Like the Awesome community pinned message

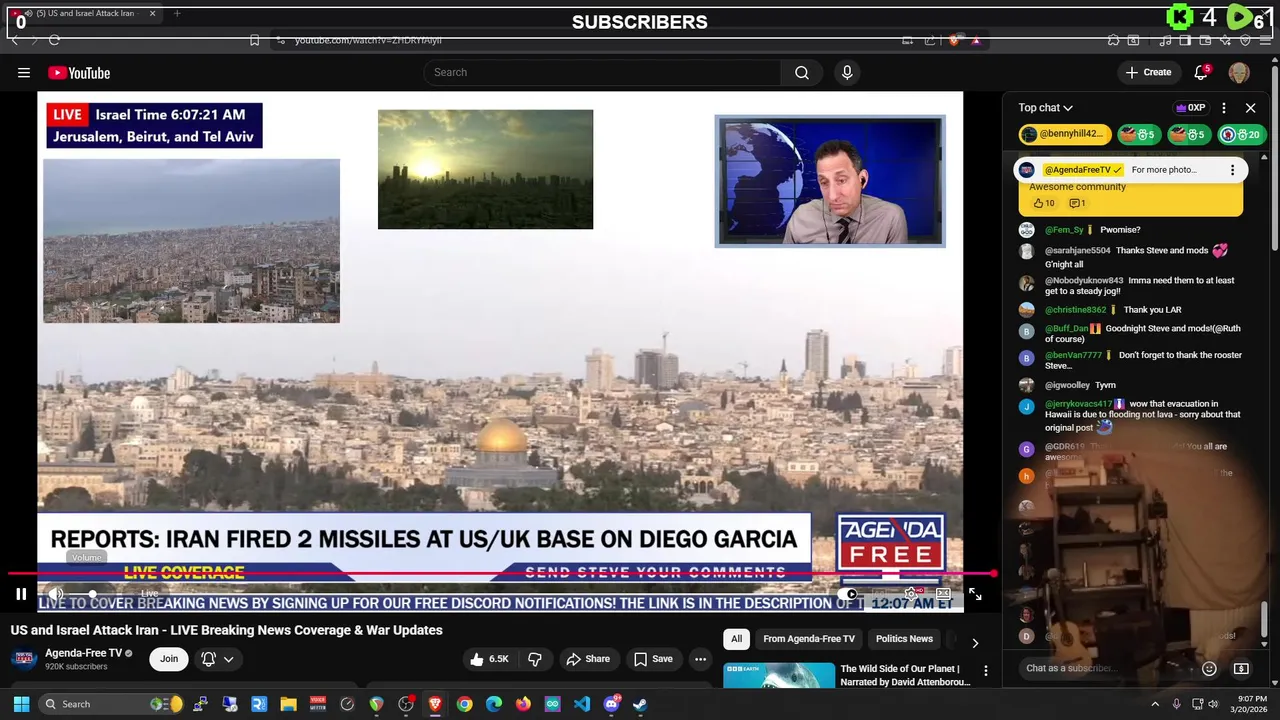1043,203
